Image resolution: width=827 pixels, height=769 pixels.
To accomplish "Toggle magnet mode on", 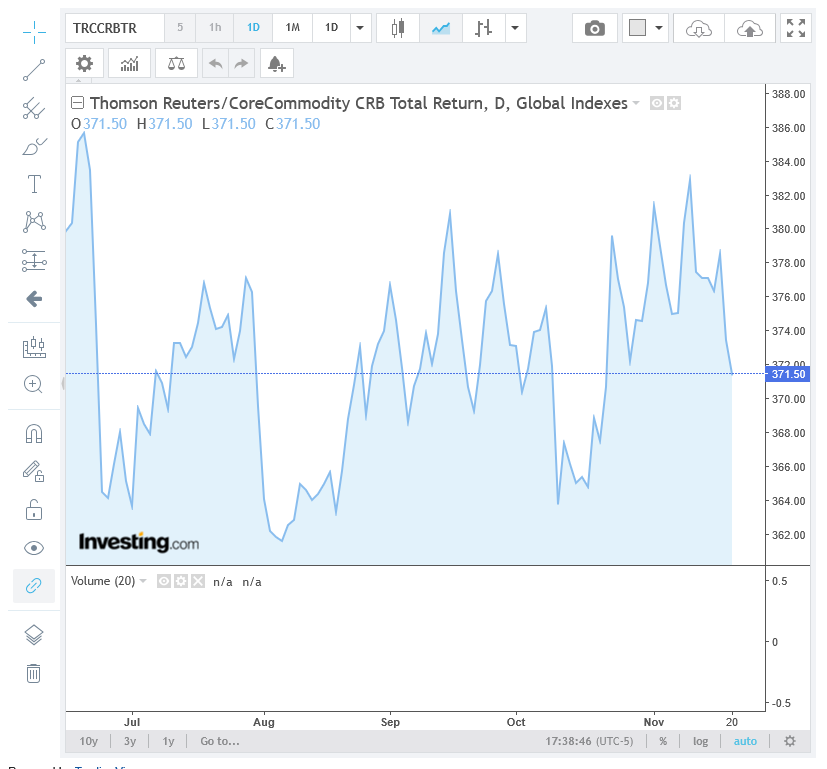I will (x=34, y=433).
